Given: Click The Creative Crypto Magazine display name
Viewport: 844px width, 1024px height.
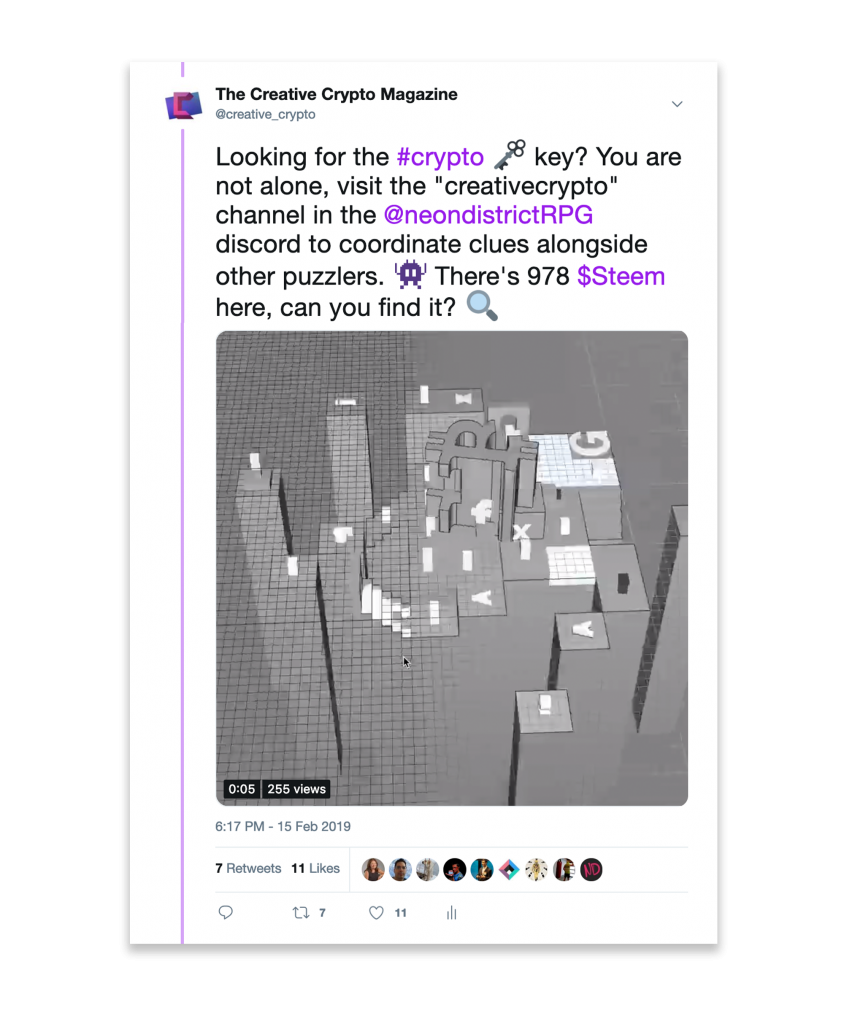Looking at the screenshot, I should (336, 94).
